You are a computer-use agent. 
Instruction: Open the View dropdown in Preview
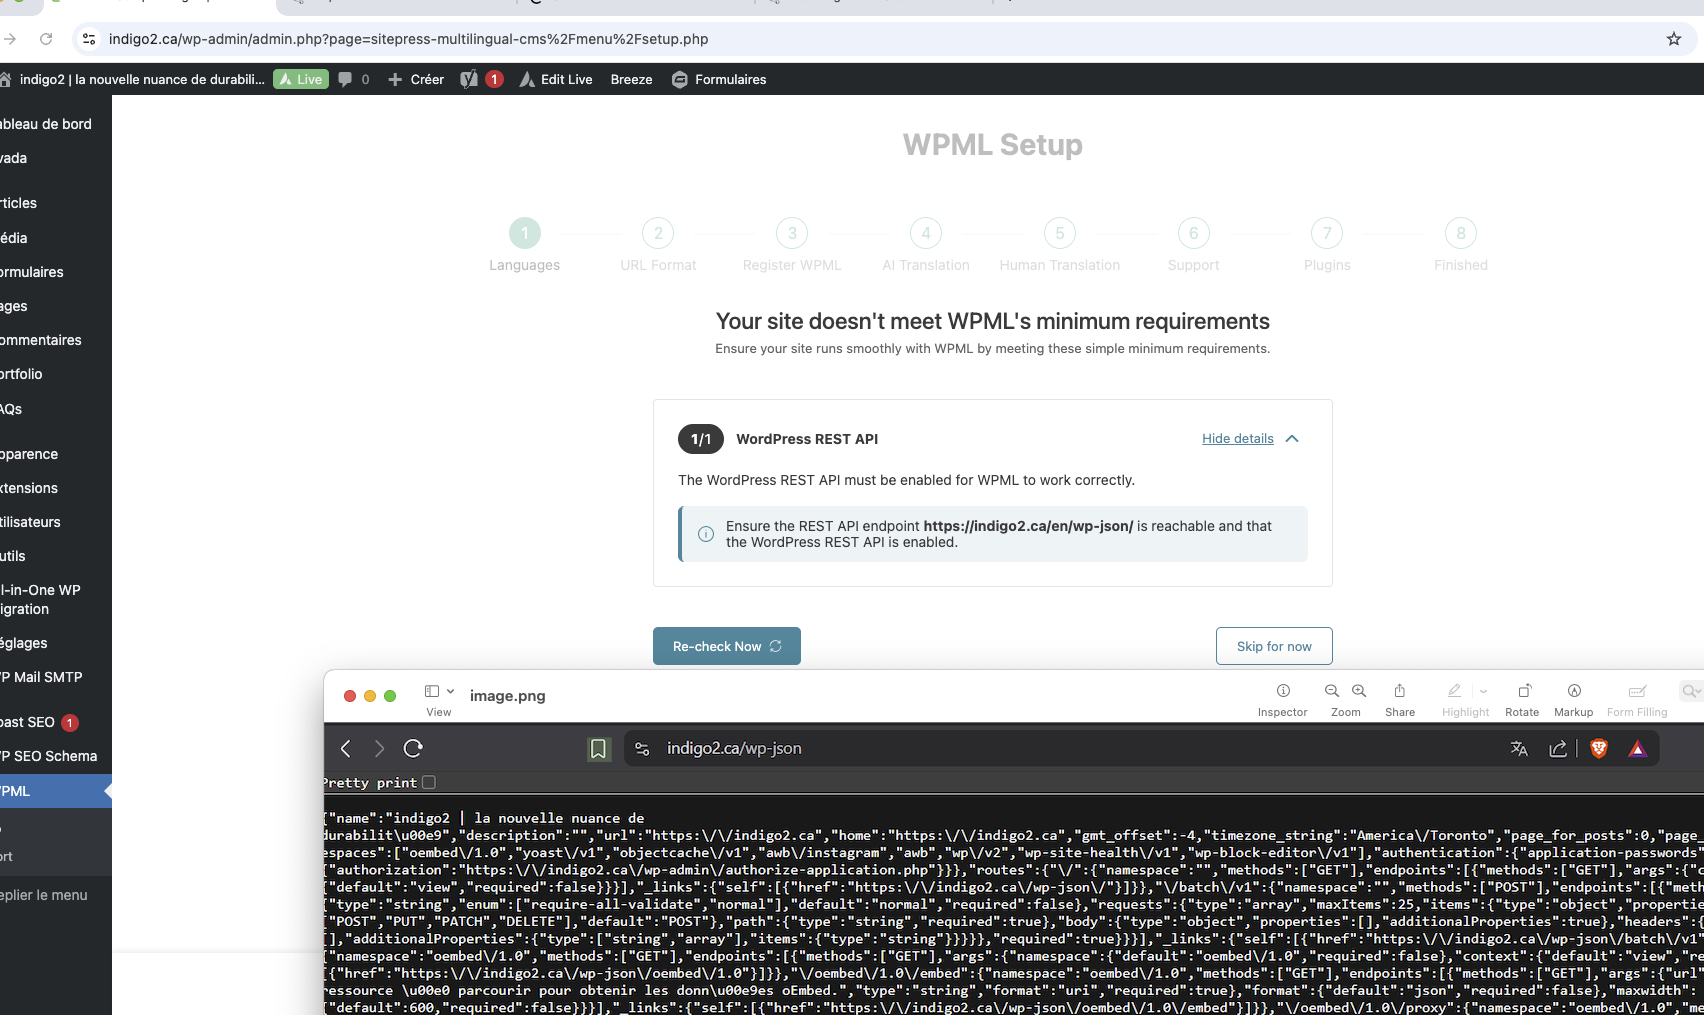[x=438, y=692]
